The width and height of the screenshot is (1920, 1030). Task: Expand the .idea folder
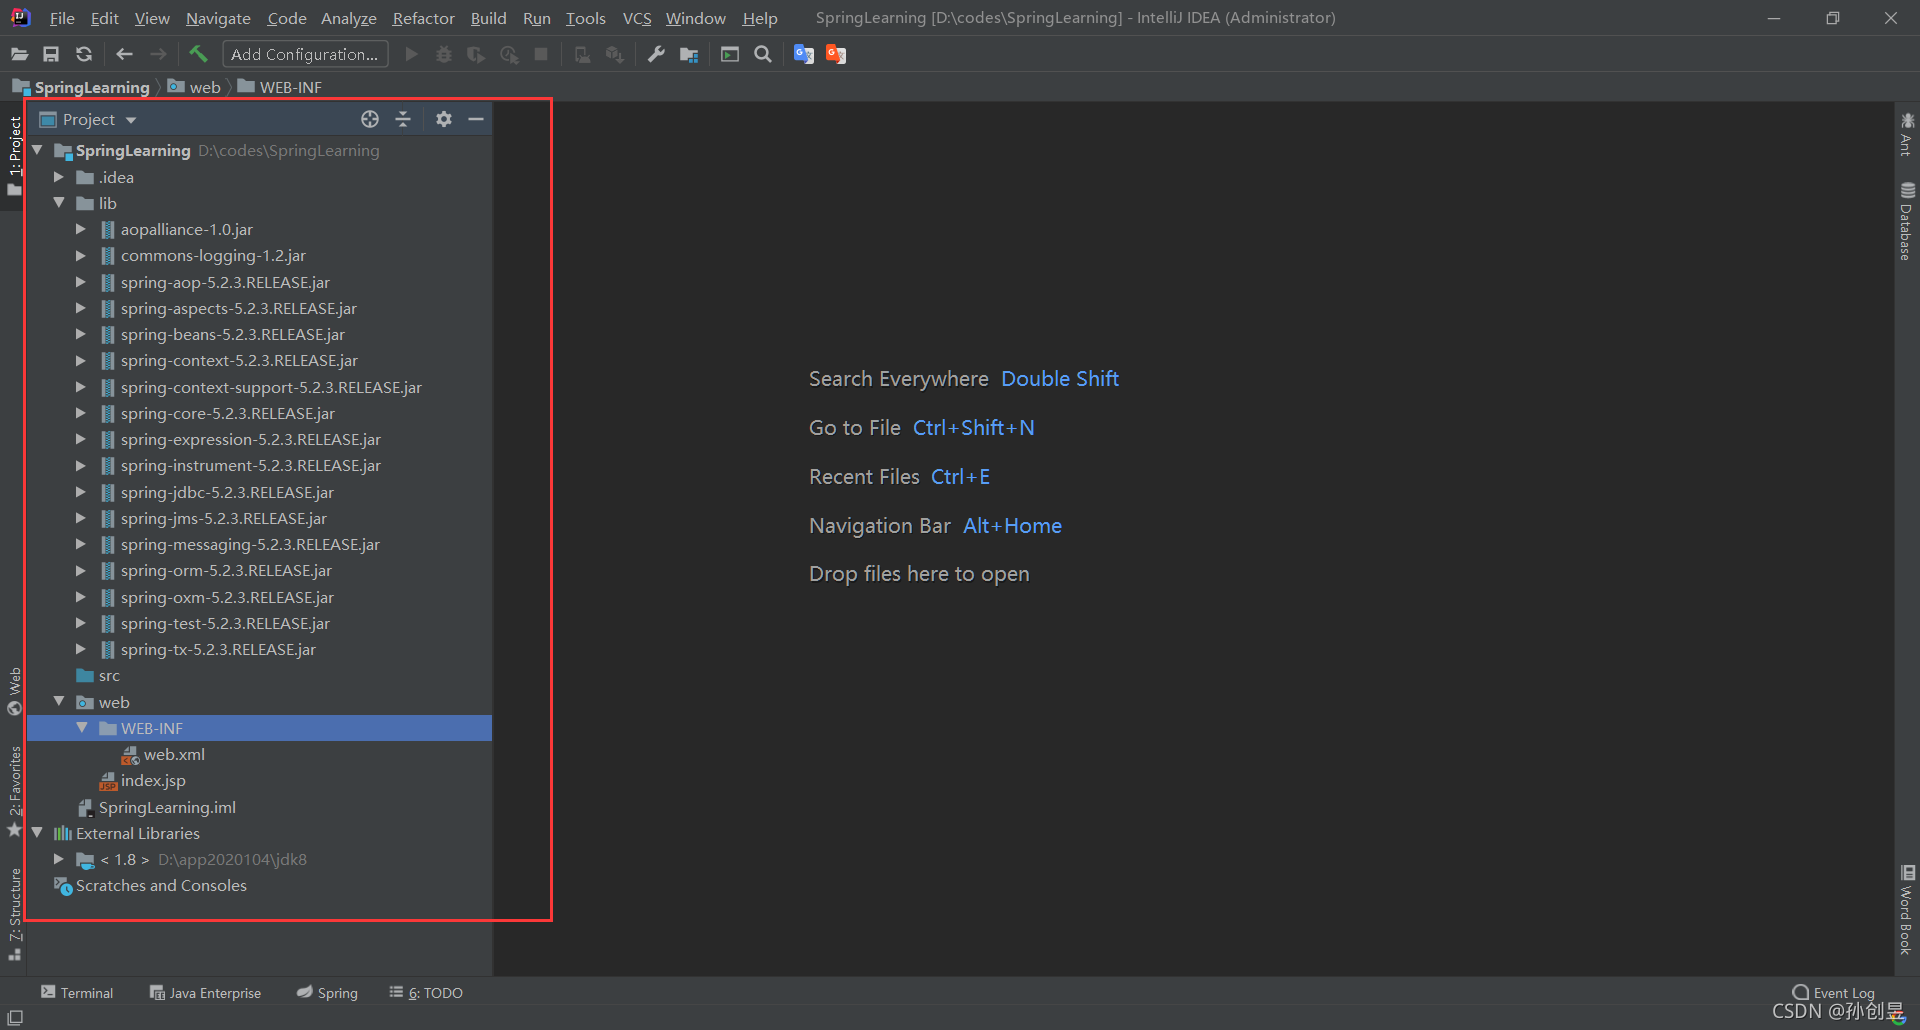point(59,177)
